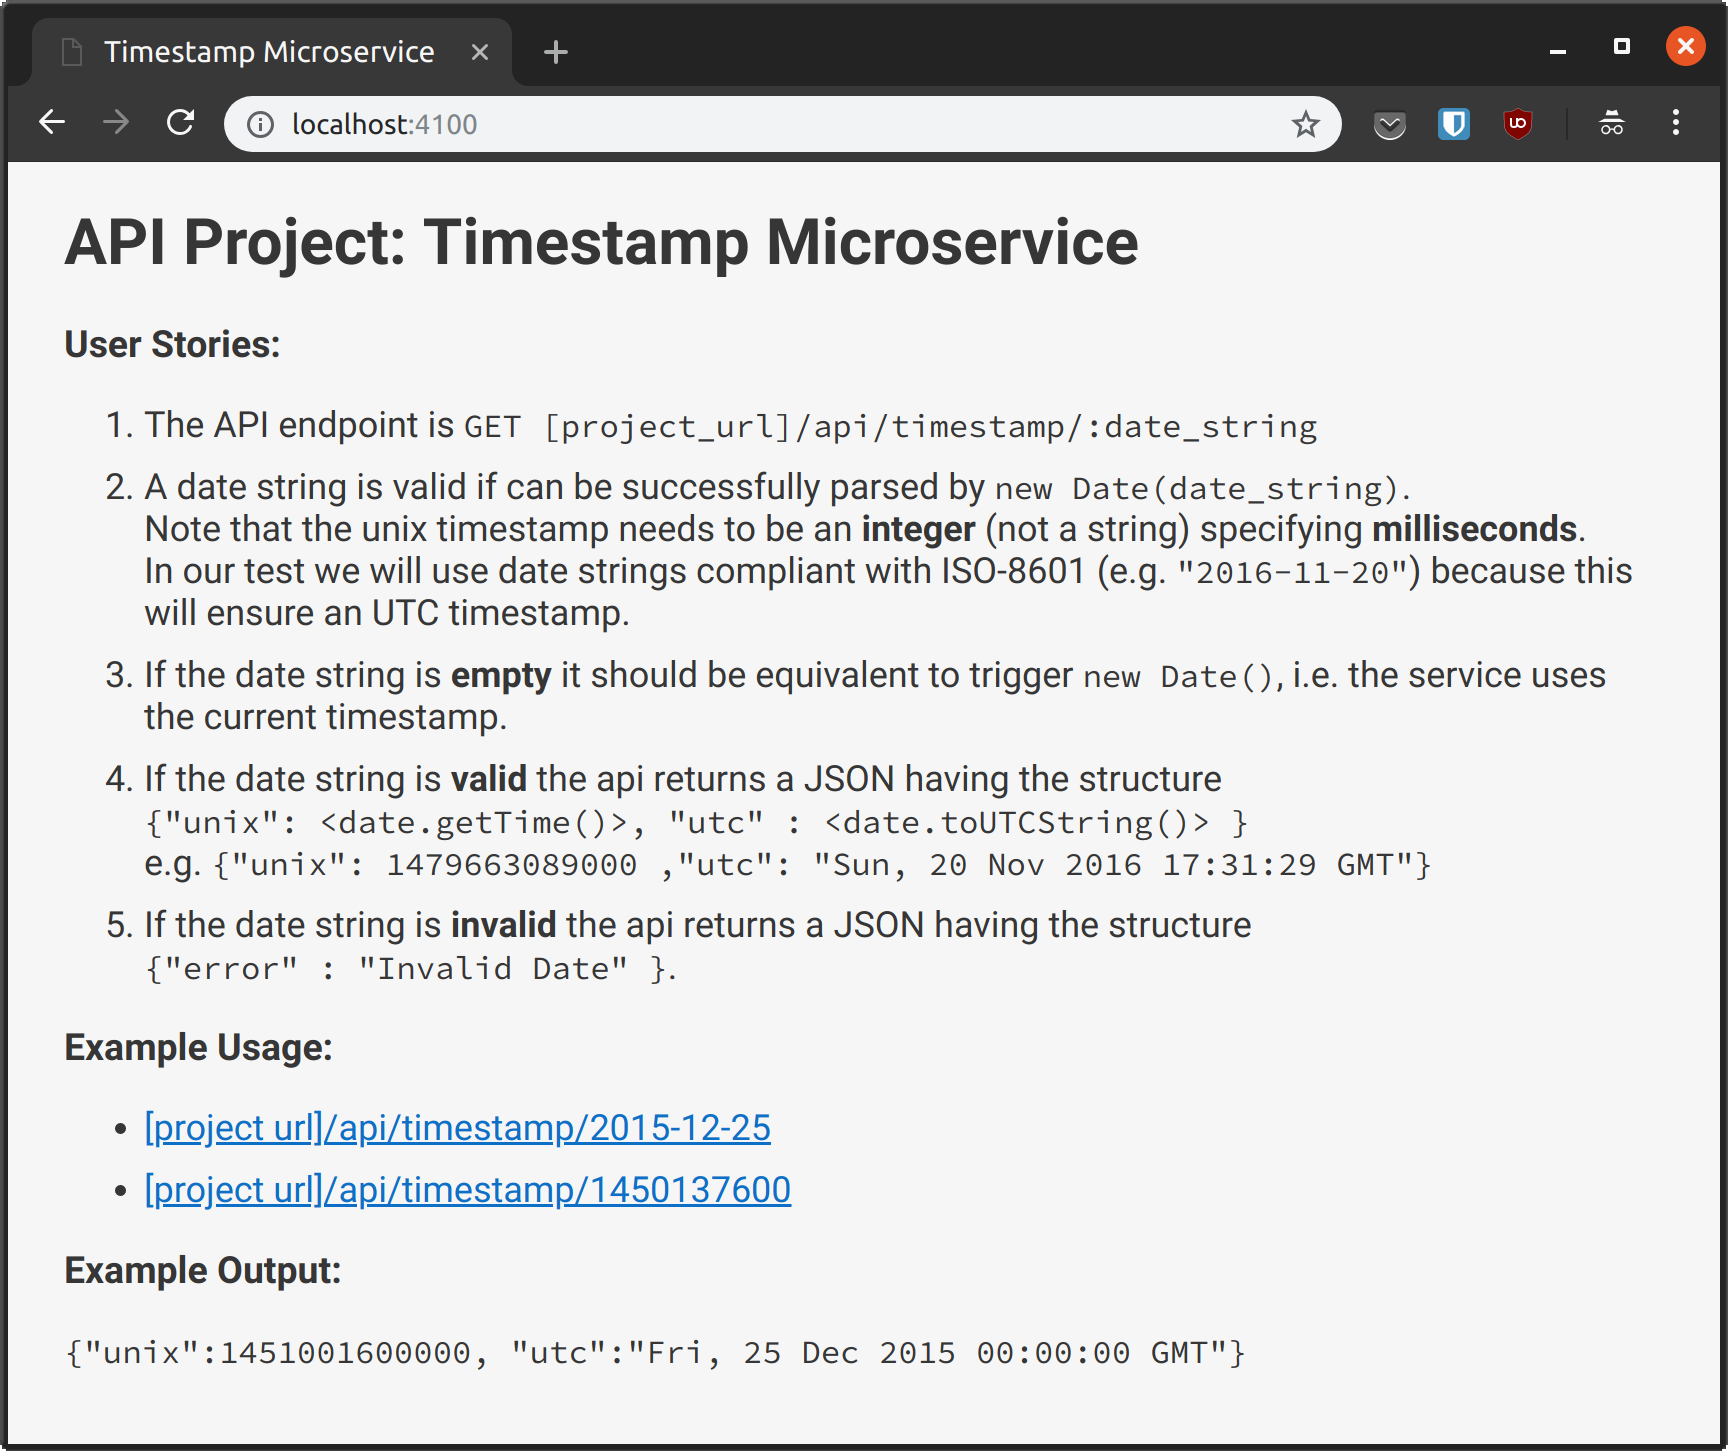Open the uBlock Origin extension
Viewport: 1728px width, 1451px height.
1517,124
